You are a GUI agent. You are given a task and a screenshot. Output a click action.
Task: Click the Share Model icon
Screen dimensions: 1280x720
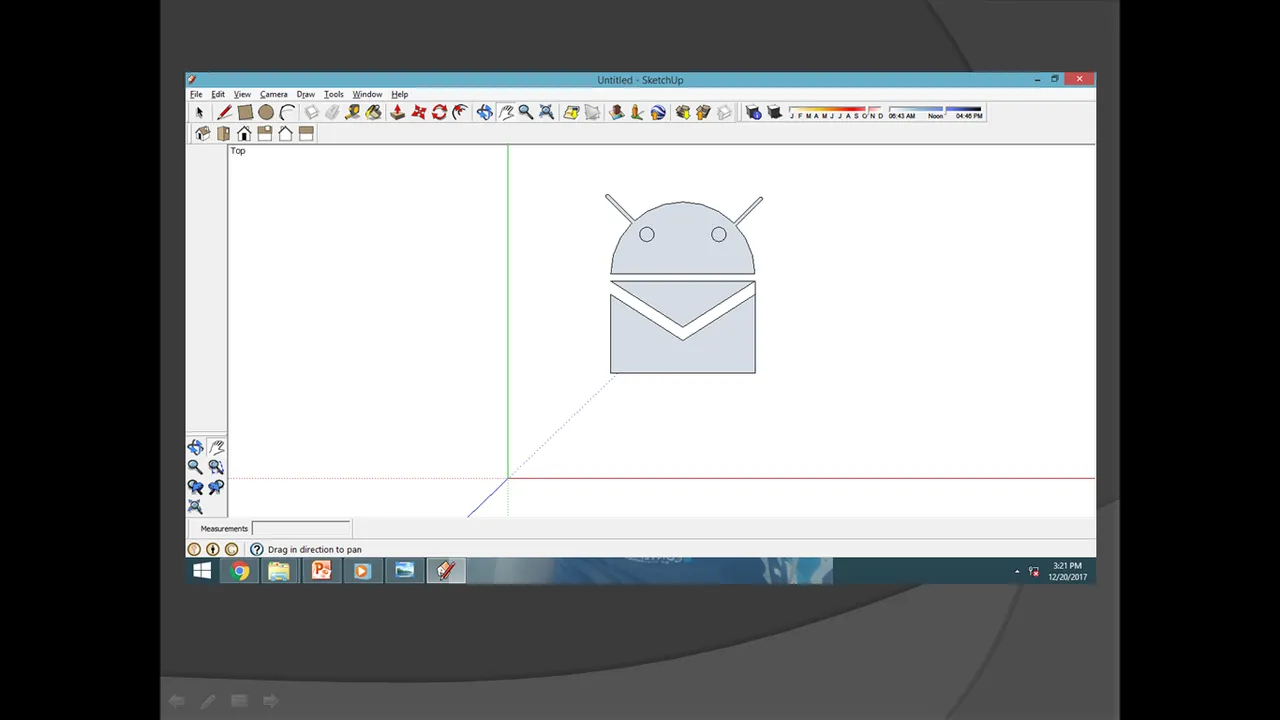703,113
